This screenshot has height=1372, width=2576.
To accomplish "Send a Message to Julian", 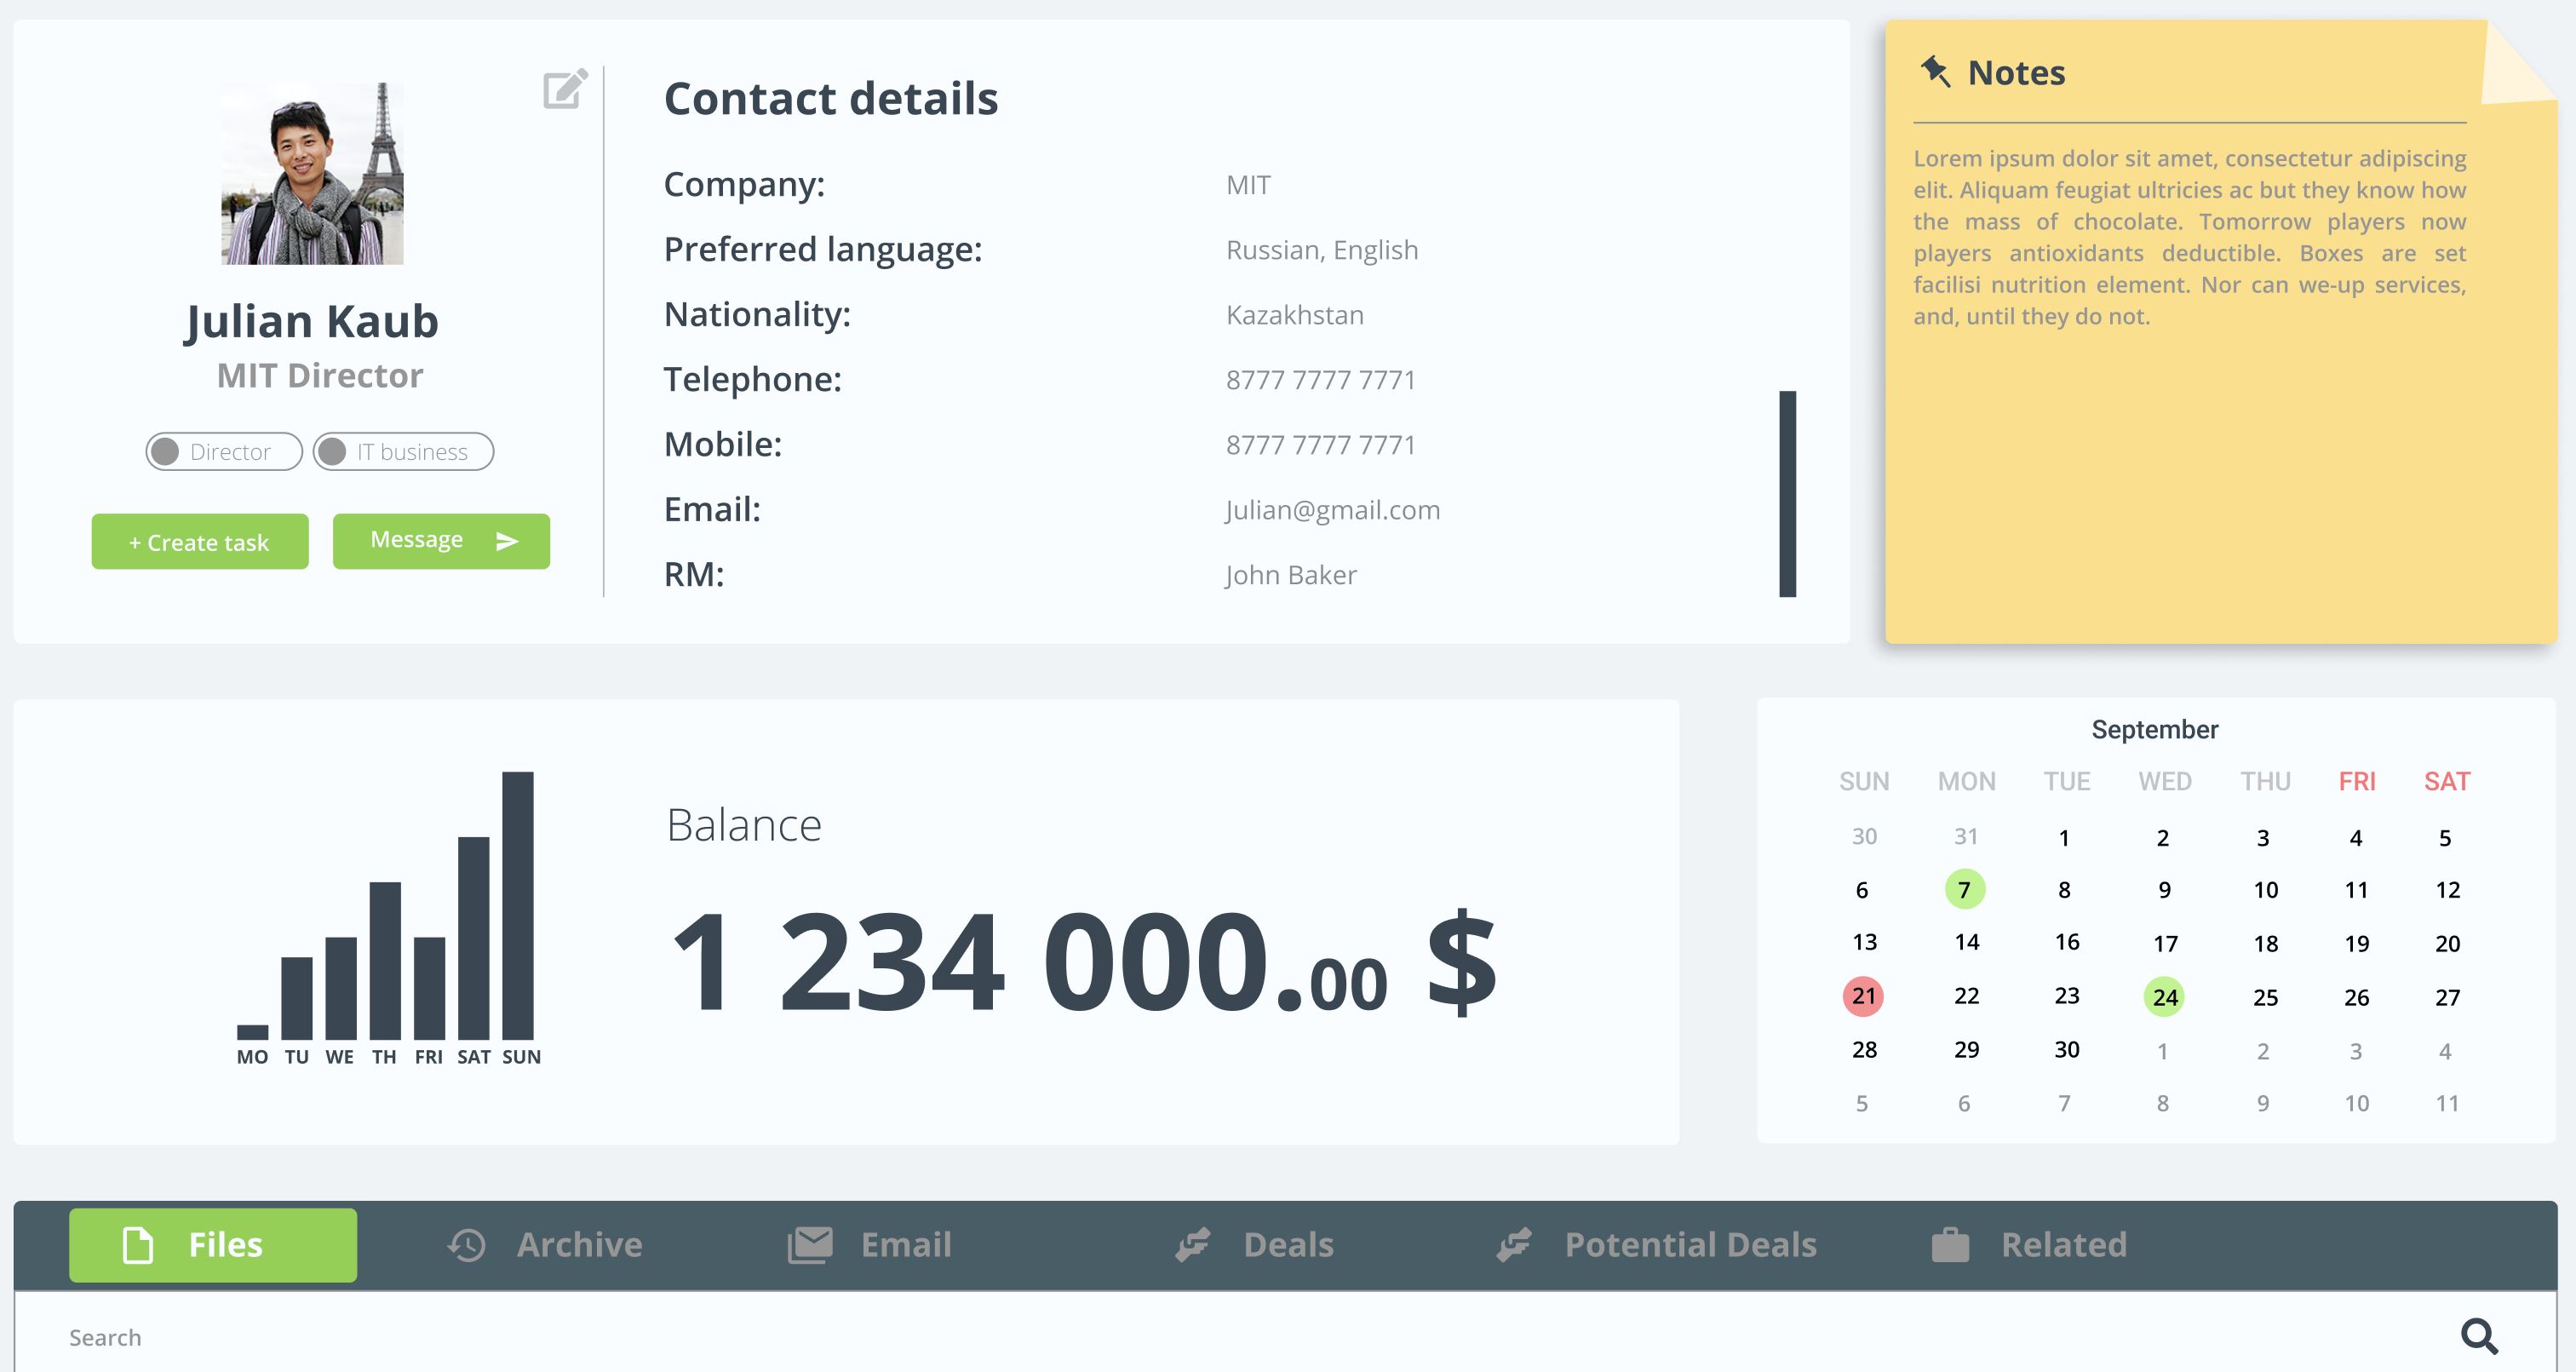I will (441, 541).
